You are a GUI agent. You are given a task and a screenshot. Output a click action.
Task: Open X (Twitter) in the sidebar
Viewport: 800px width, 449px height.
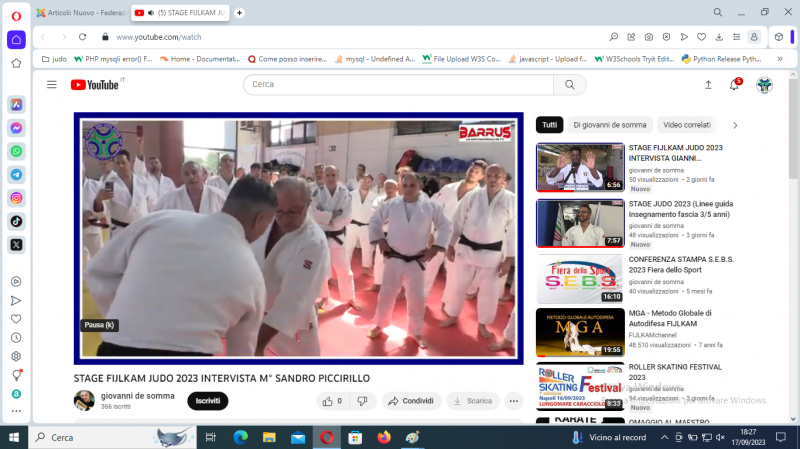(x=16, y=245)
